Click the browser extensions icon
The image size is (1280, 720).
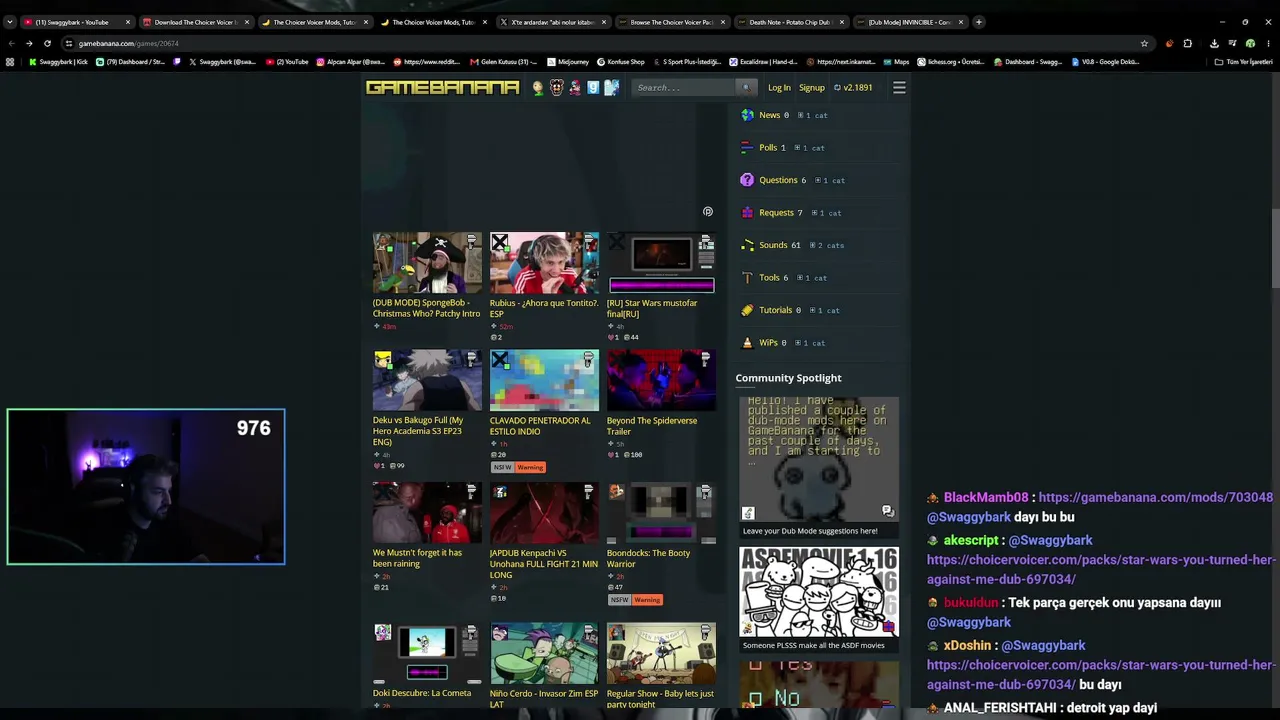tap(1187, 44)
